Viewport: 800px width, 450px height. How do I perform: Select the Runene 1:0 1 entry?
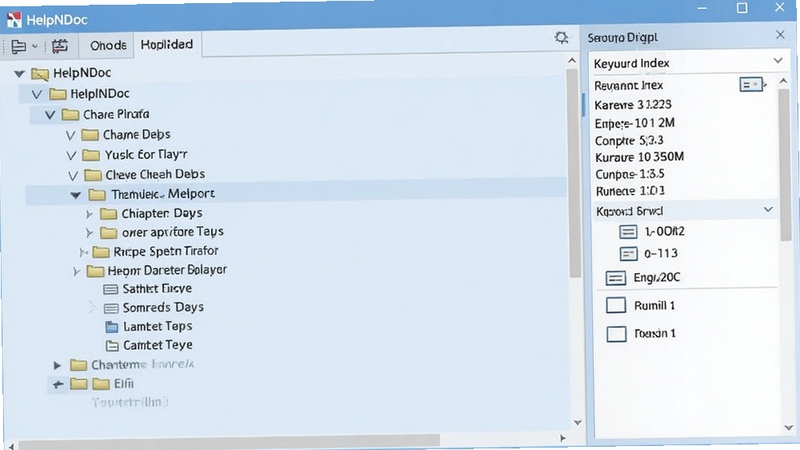pos(630,191)
